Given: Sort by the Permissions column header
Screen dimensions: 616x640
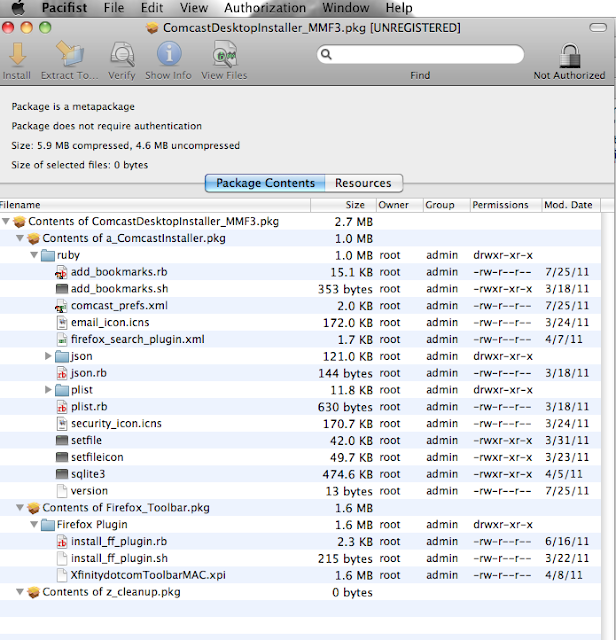Looking at the screenshot, I should click(506, 205).
